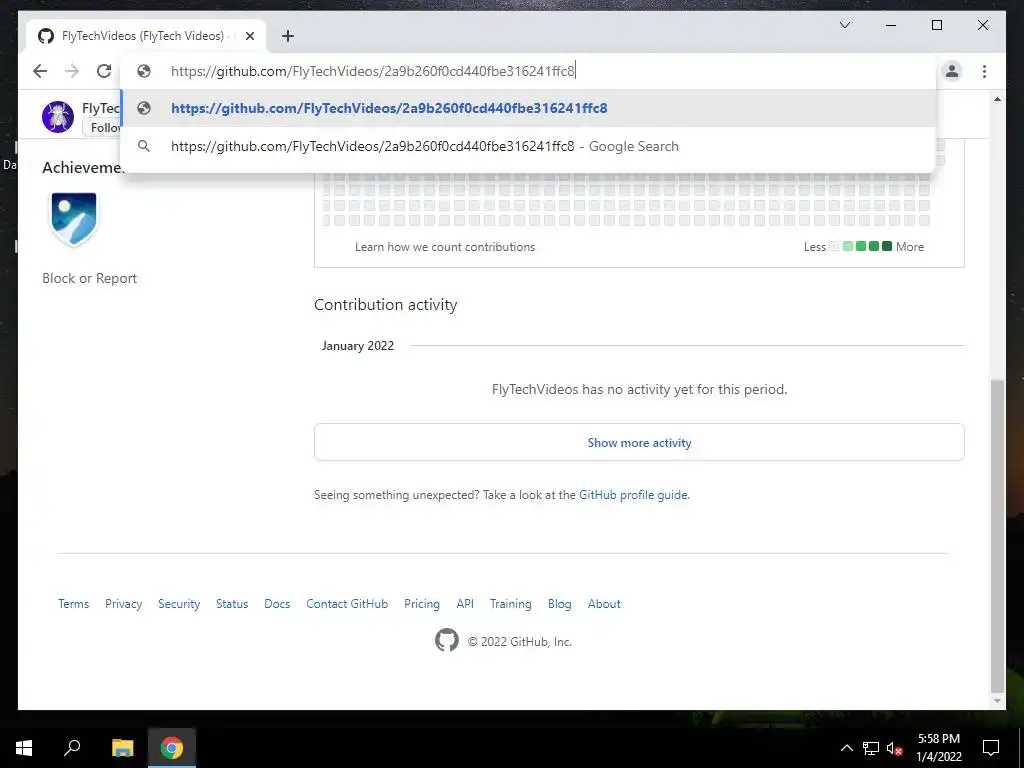Open Block or Report link
This screenshot has width=1024, height=768.
(89, 278)
